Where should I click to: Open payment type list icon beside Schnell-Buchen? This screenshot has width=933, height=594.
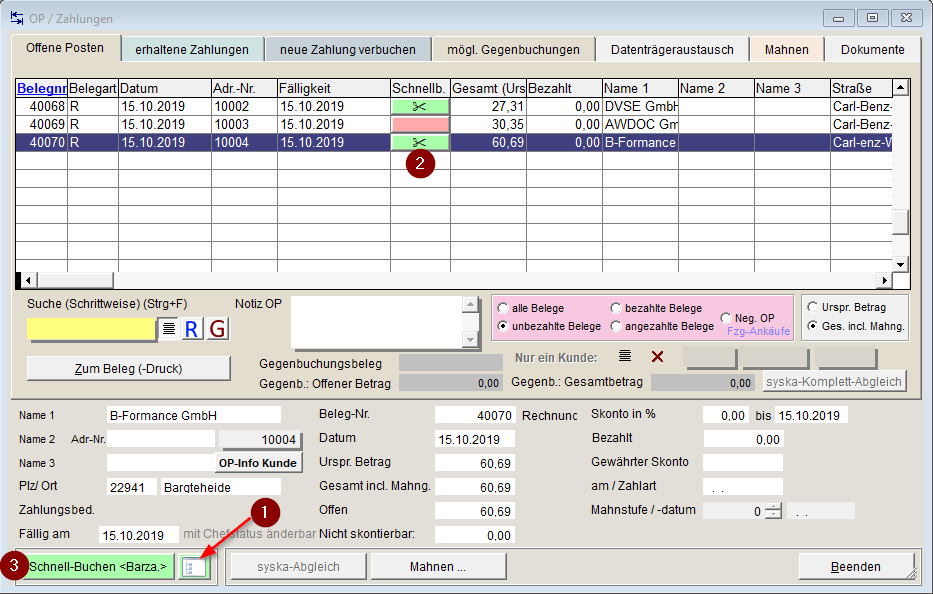(194, 567)
